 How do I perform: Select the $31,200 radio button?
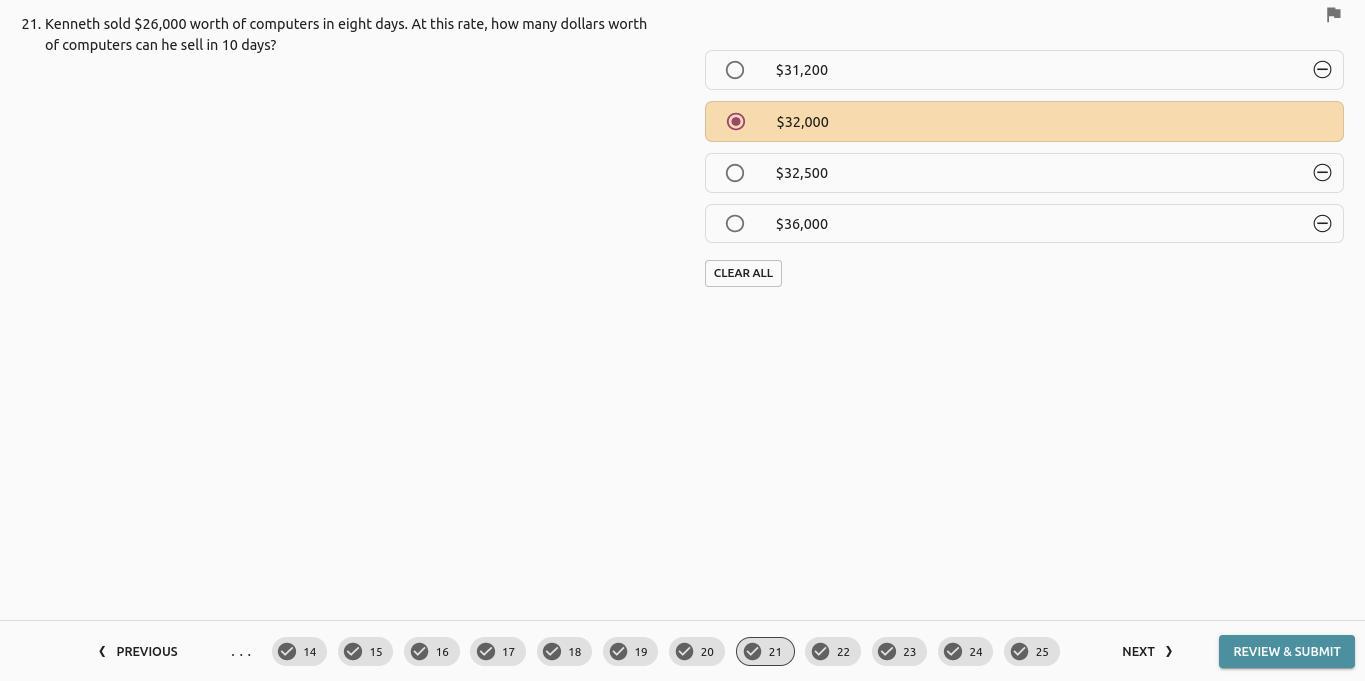735,70
